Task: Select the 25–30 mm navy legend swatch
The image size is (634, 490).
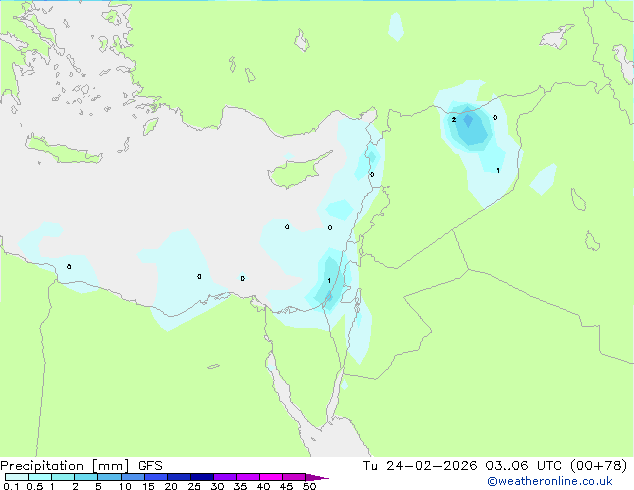Action: 201,477
